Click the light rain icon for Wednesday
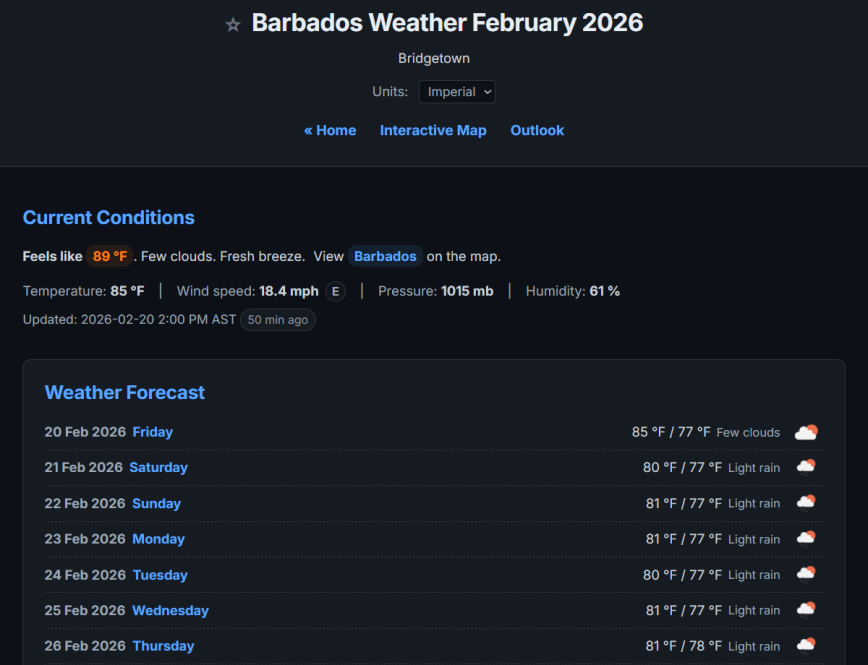The width and height of the screenshot is (868, 665). tap(806, 610)
